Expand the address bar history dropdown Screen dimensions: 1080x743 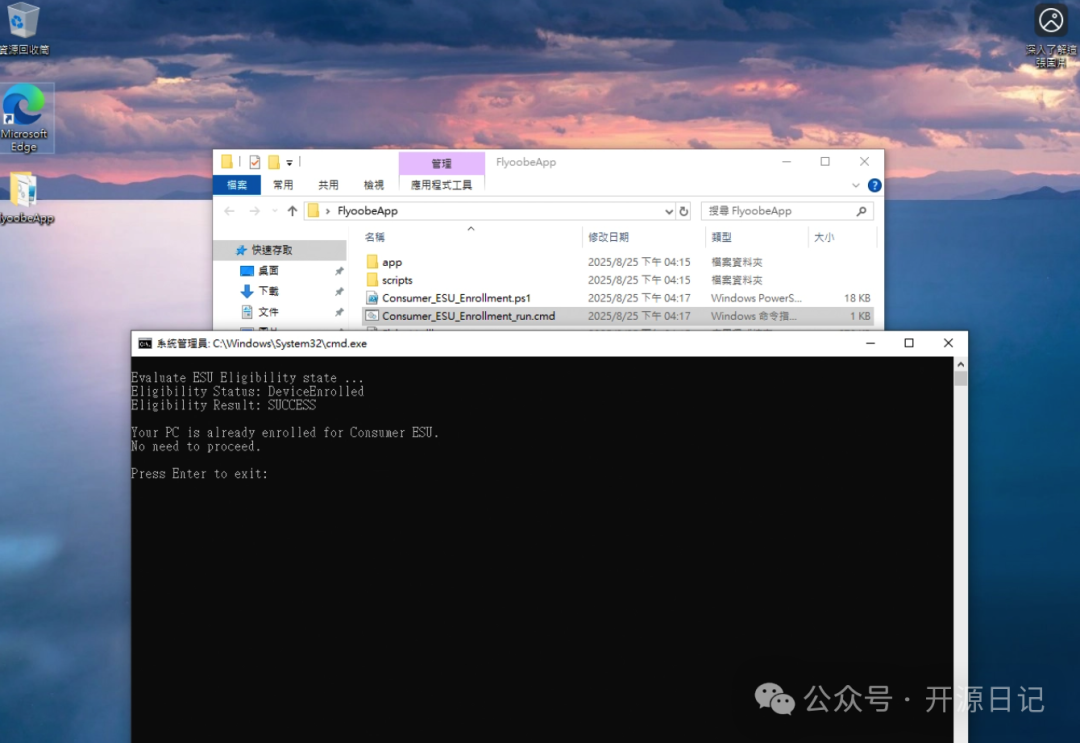click(669, 211)
